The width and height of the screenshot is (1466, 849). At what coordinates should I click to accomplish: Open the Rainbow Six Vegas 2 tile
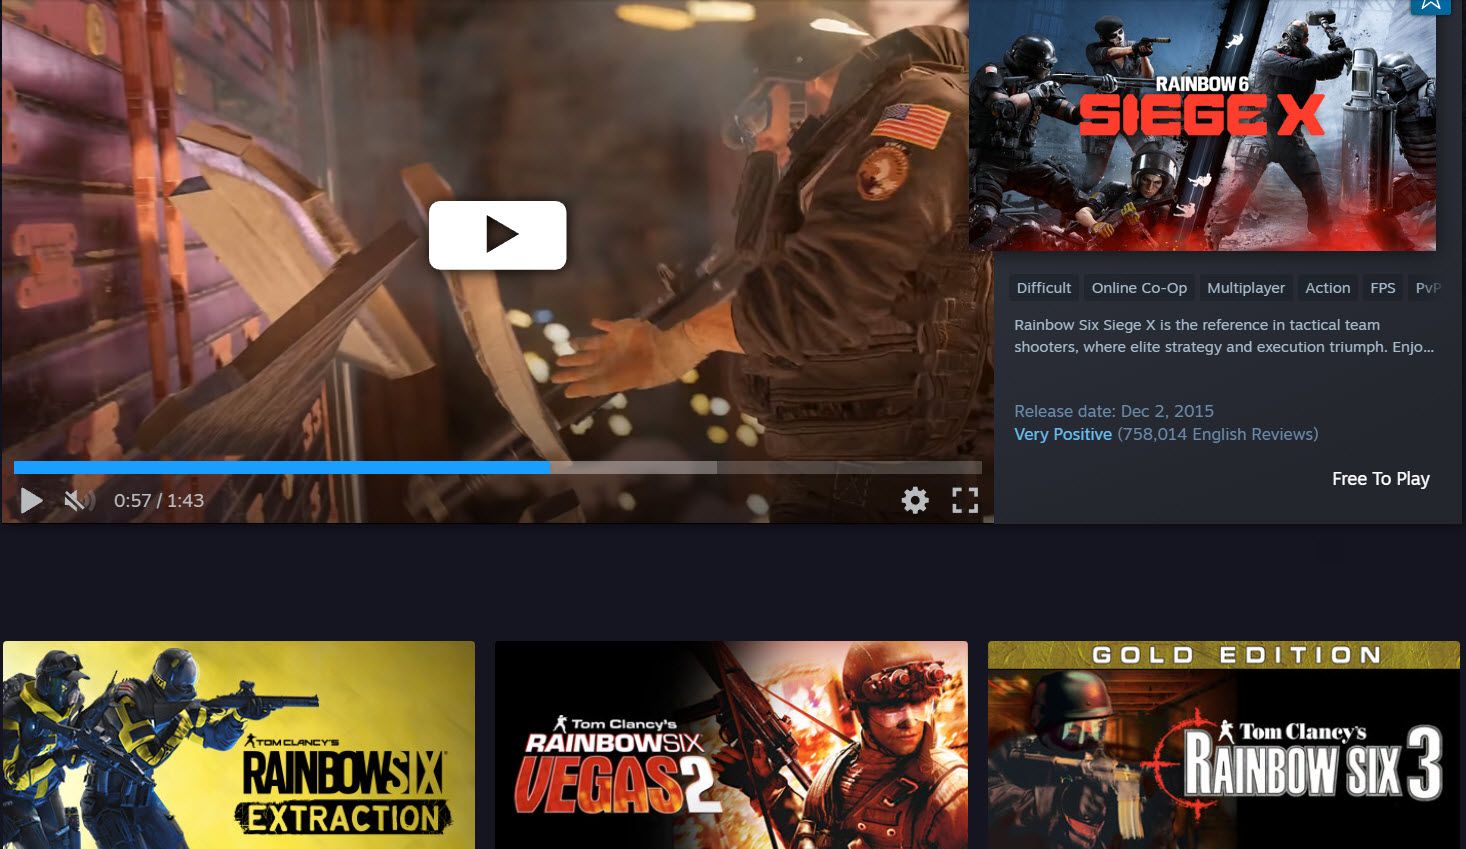pyautogui.click(x=731, y=745)
